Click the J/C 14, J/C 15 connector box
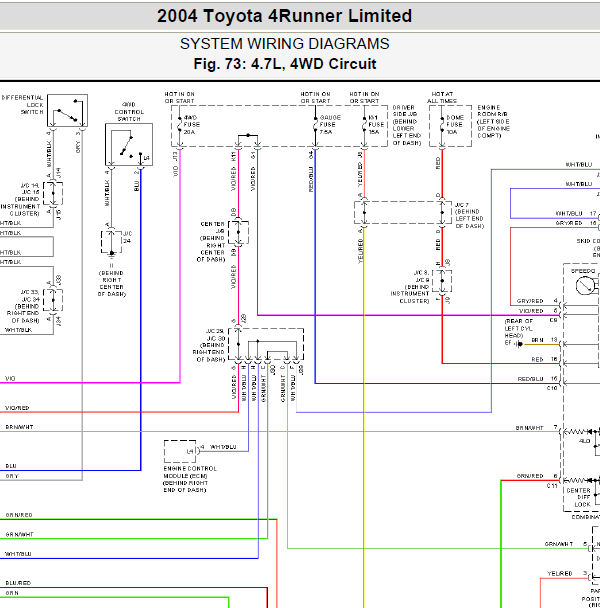This screenshot has width=600, height=608. (x=53, y=193)
